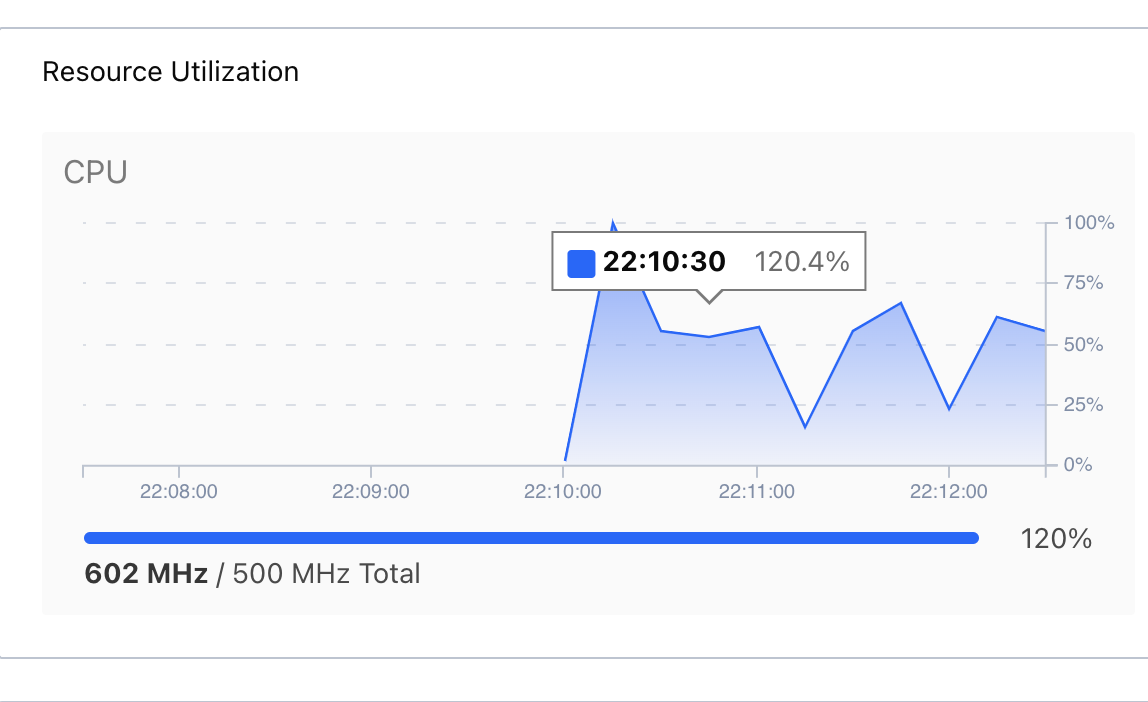
Task: Select the 22:10:00 axis timestamp
Action: pyautogui.click(x=565, y=491)
